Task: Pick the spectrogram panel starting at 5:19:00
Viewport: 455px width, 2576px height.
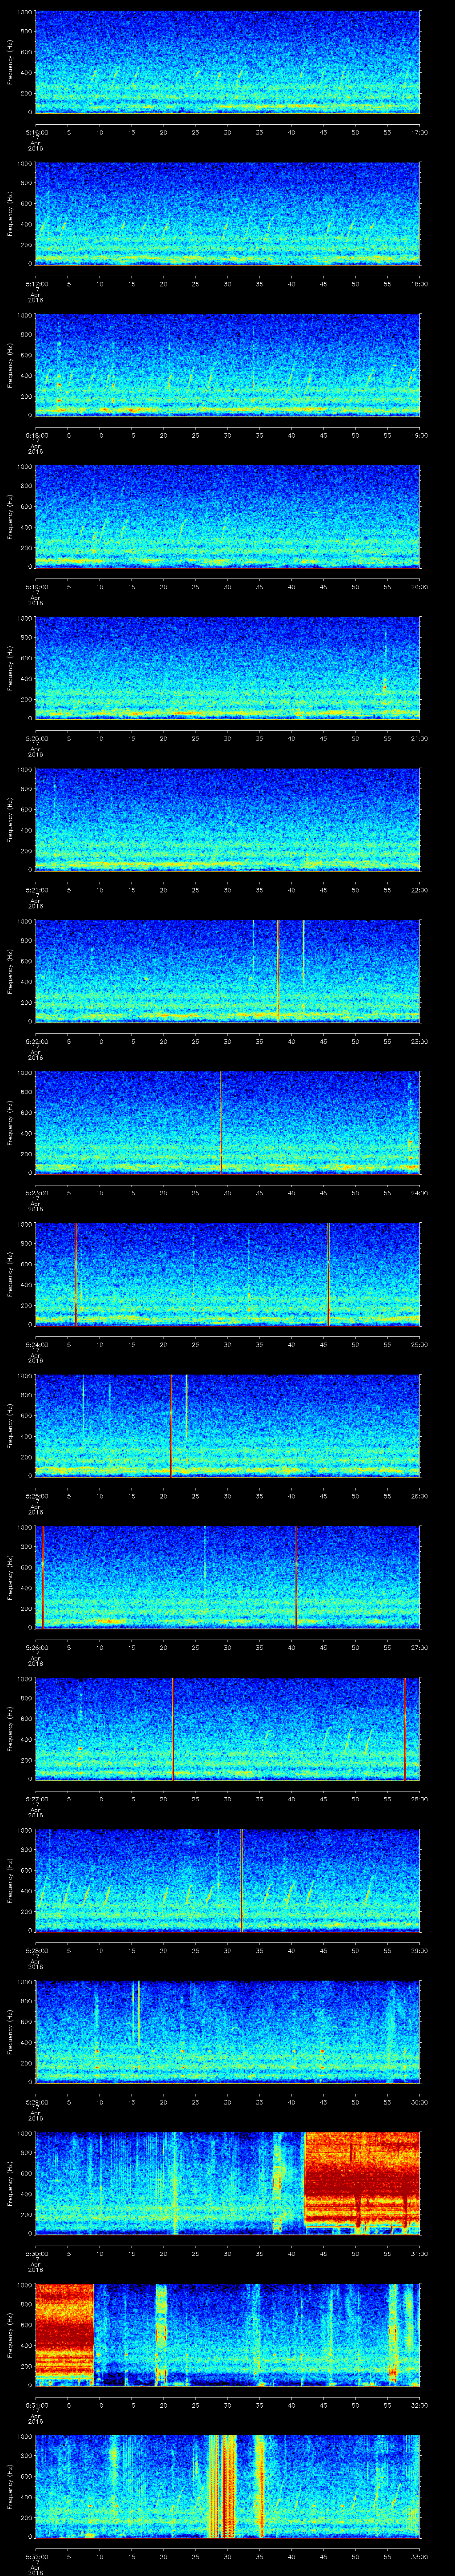Action: (x=228, y=517)
